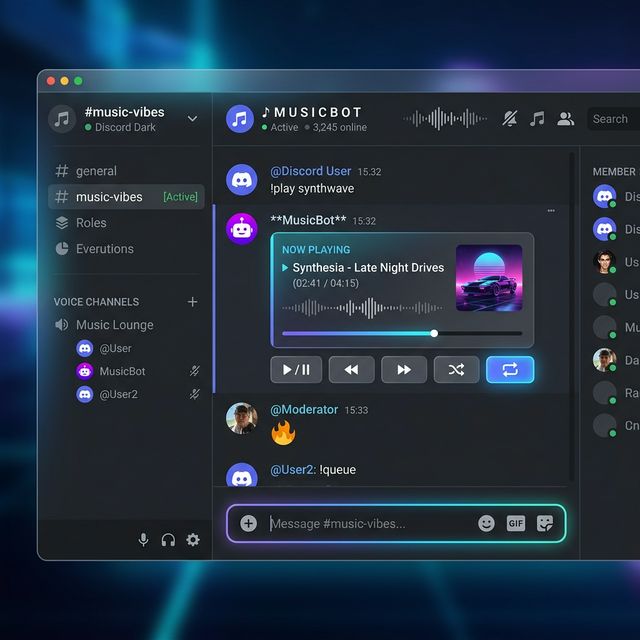Screen dimensions: 640x640
Task: Open the sticker picker icon
Action: [545, 523]
